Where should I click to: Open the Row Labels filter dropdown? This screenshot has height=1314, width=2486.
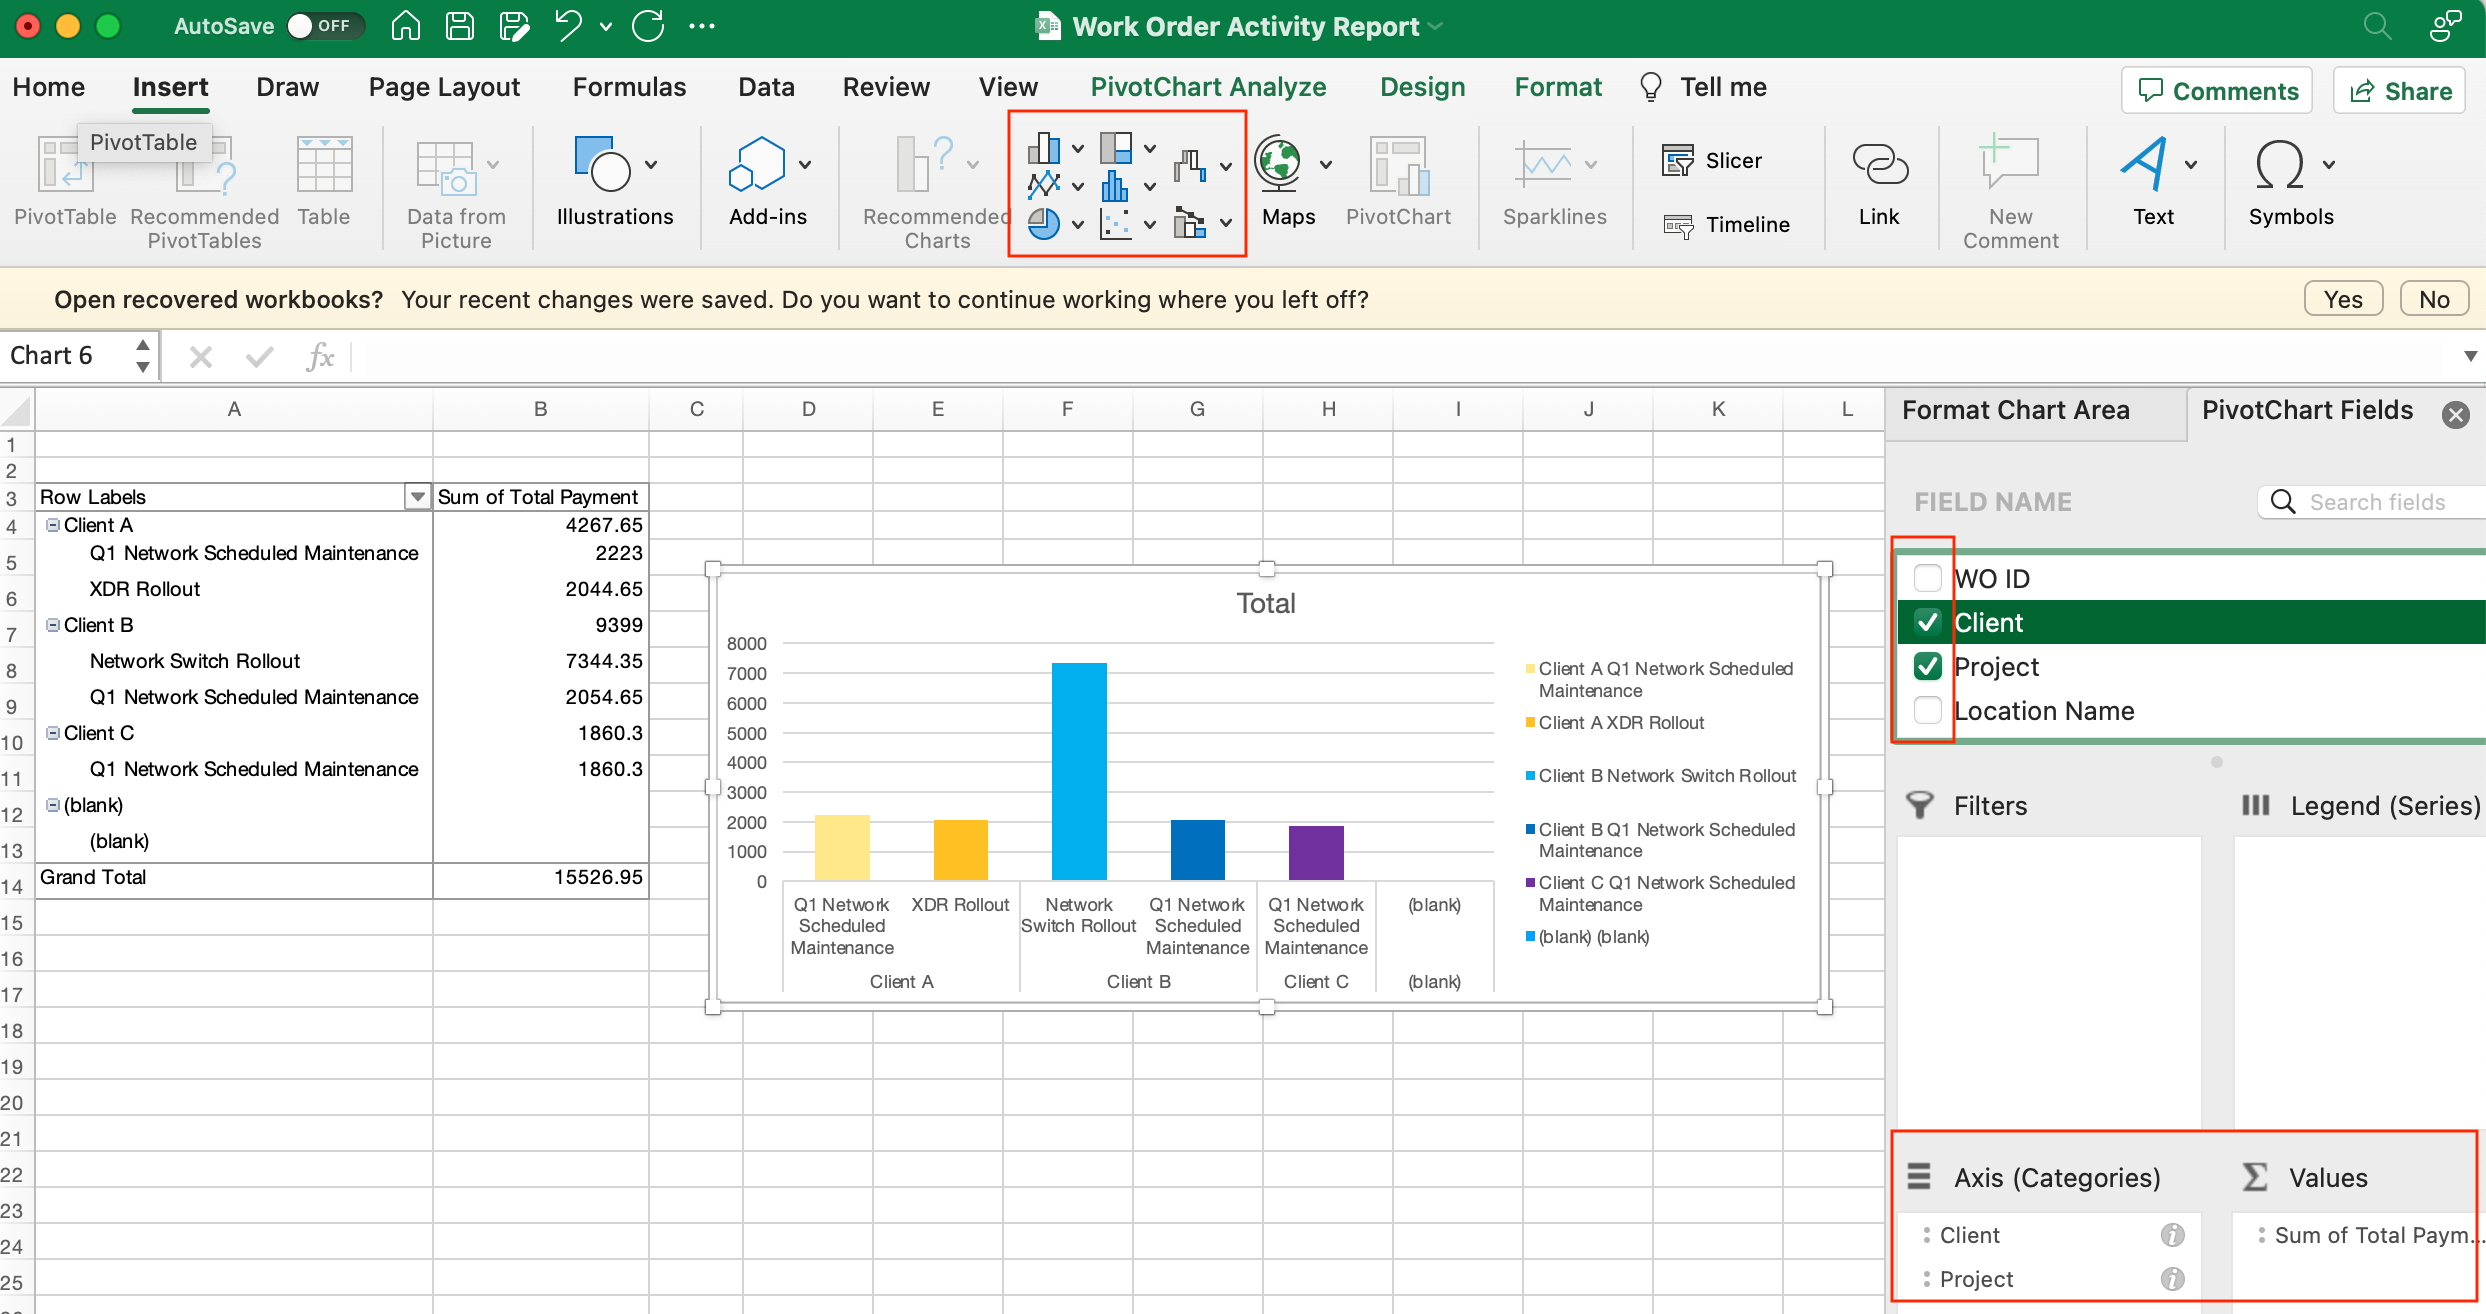pos(417,497)
